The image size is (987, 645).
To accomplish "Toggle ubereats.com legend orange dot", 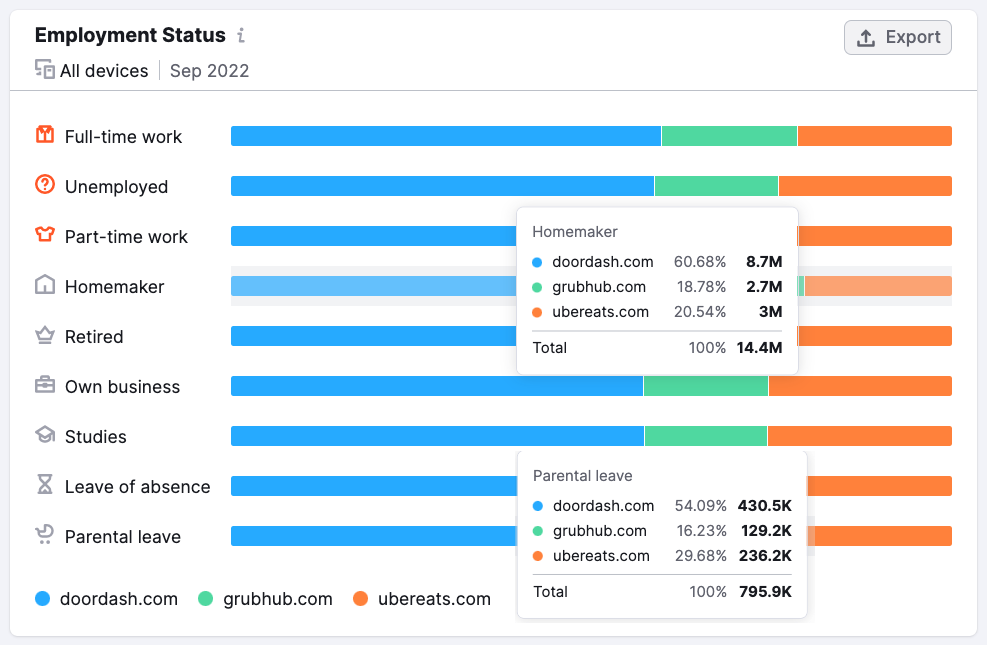I will point(360,598).
